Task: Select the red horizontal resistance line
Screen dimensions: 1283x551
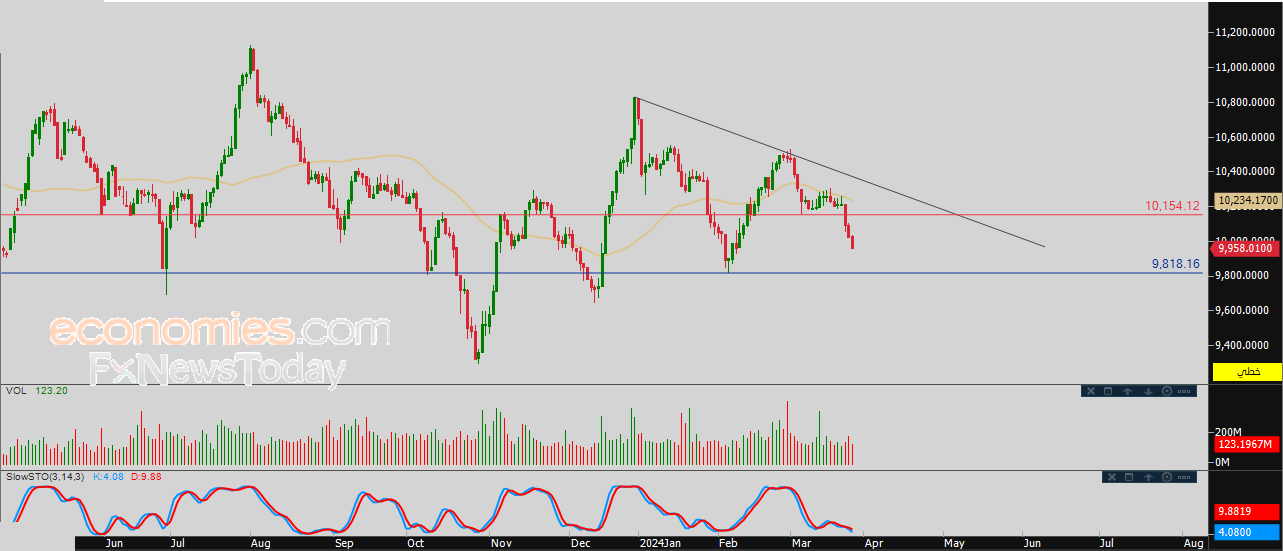Action: 600,214
